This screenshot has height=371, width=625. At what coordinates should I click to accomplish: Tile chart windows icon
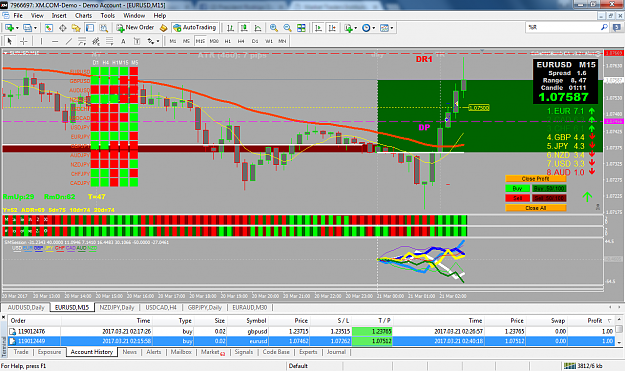pyautogui.click(x=301, y=27)
